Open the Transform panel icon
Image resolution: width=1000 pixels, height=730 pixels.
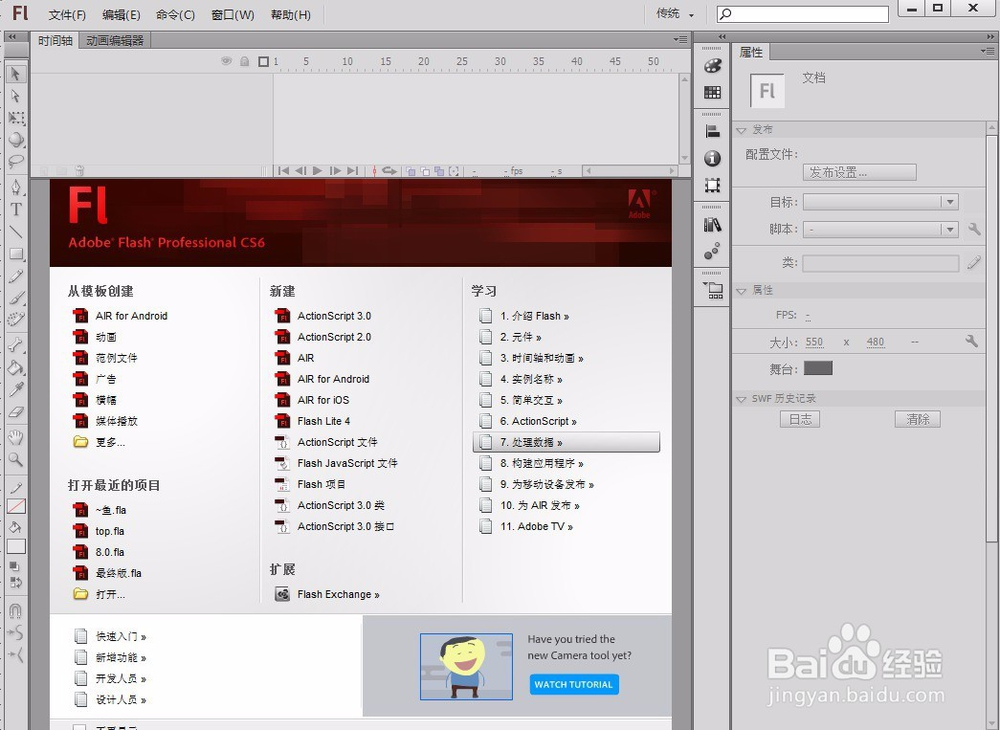click(712, 186)
